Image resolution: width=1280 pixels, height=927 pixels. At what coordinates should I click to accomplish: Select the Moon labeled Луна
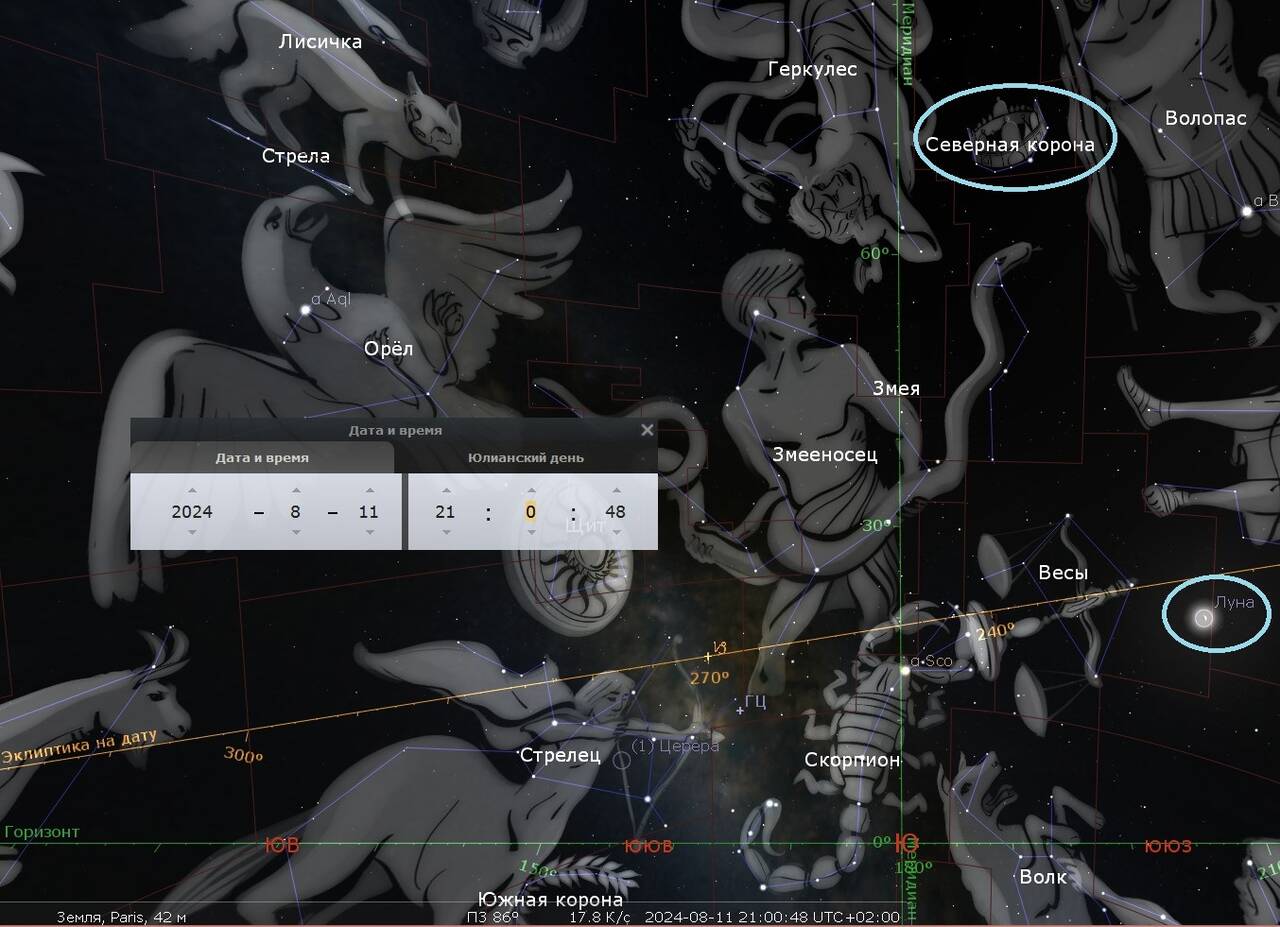click(x=1204, y=619)
